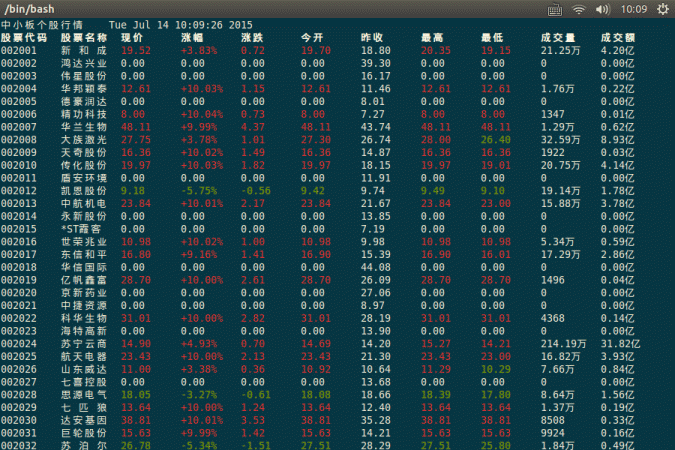Select stock name 新和成
Image resolution: width=675 pixels, height=450 pixels.
[84, 50]
